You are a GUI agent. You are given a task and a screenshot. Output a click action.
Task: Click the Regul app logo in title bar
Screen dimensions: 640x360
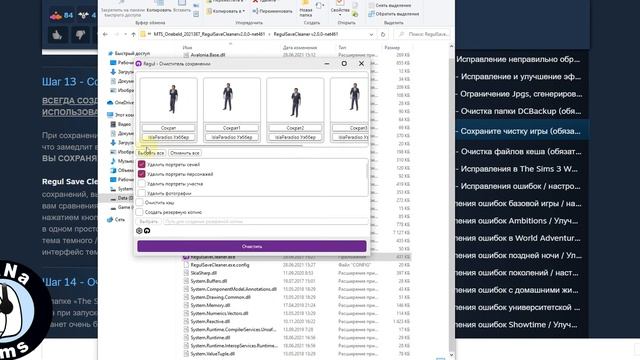pos(139,64)
